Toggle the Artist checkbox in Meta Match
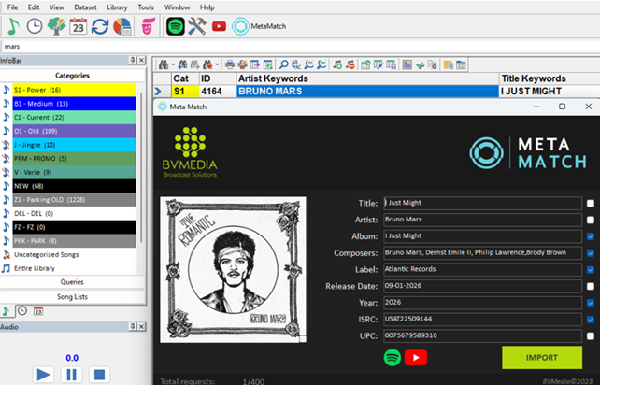The width and height of the screenshot is (642, 412). (x=590, y=220)
